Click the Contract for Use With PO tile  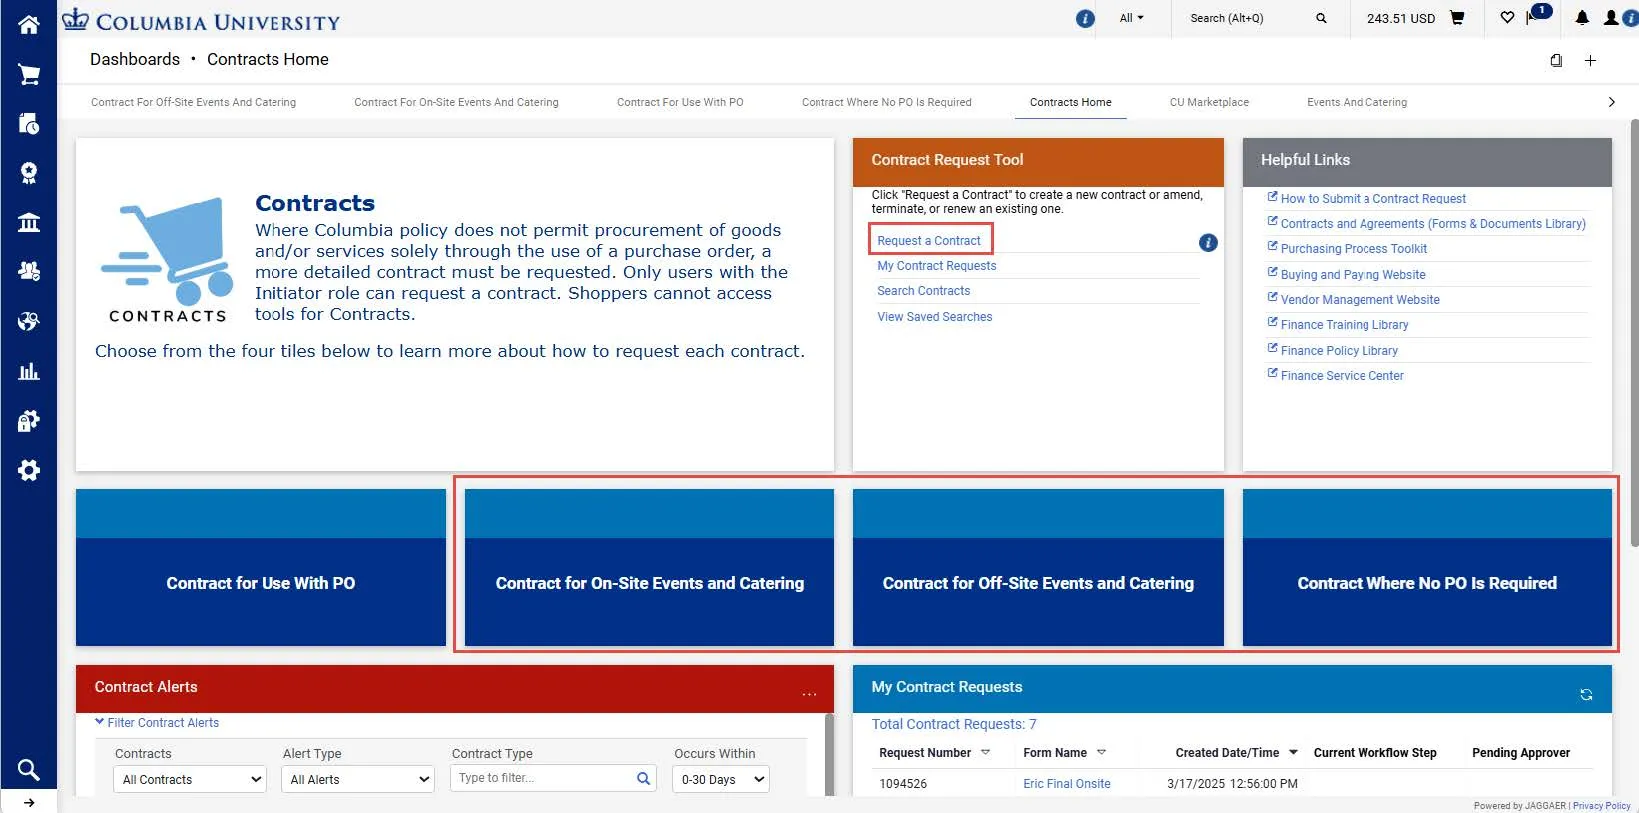261,567
